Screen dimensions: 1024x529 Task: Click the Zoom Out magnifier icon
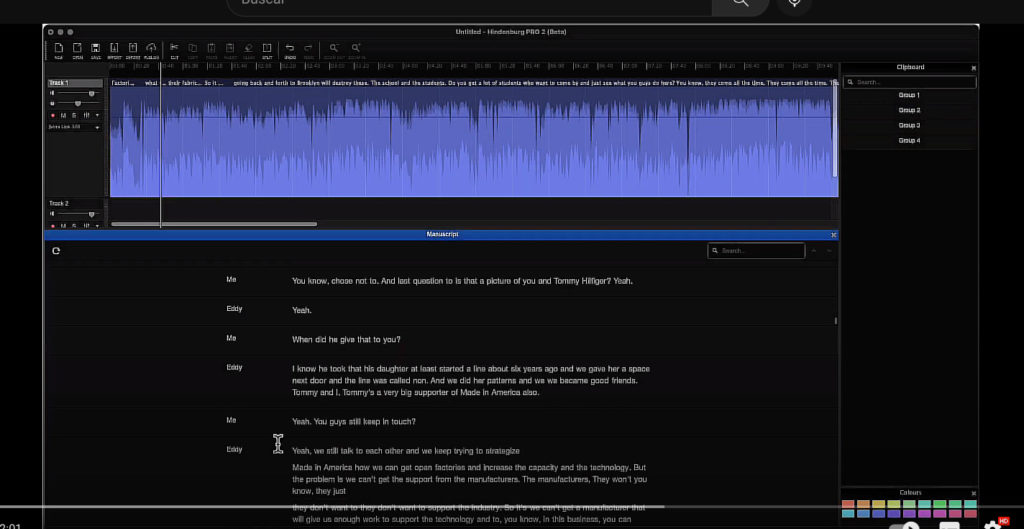334,50
